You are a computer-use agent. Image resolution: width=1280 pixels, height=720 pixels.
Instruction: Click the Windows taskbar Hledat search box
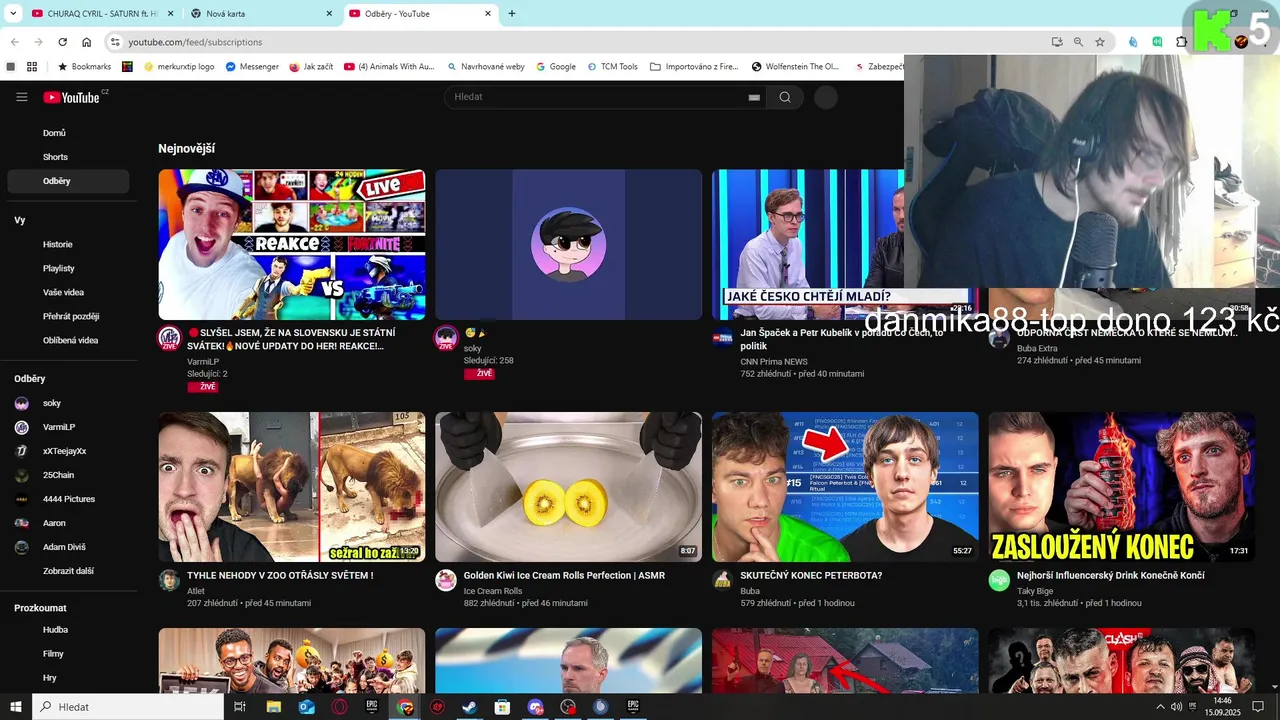point(128,706)
